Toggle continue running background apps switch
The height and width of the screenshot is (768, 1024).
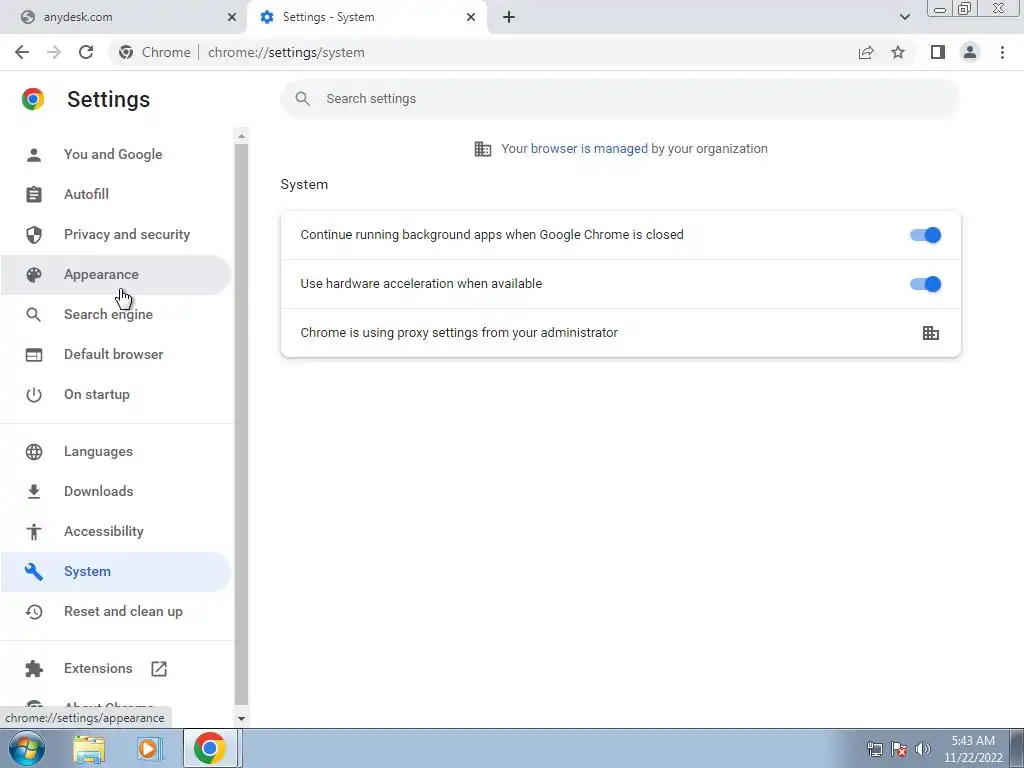point(925,235)
